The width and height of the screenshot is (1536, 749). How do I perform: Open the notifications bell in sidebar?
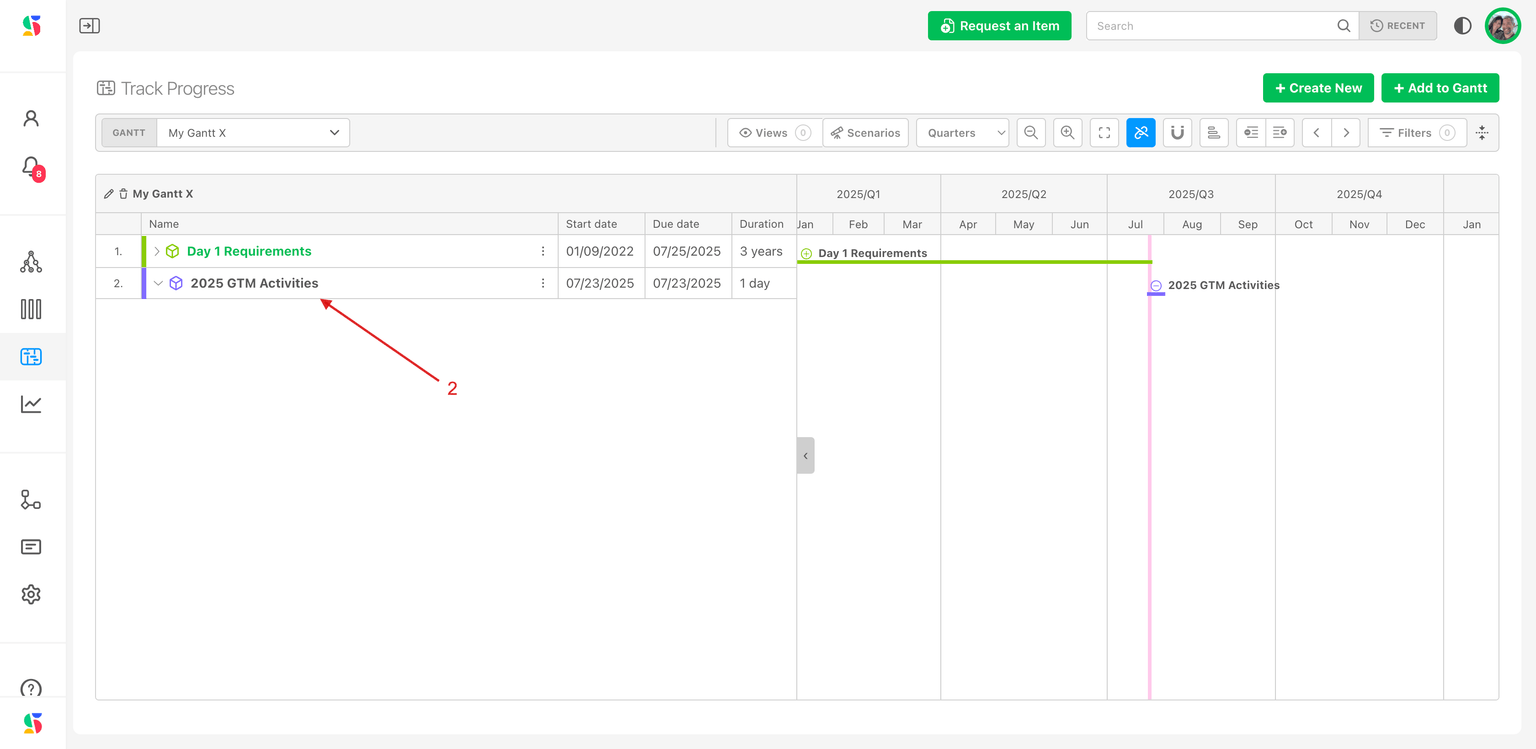pyautogui.click(x=31, y=166)
